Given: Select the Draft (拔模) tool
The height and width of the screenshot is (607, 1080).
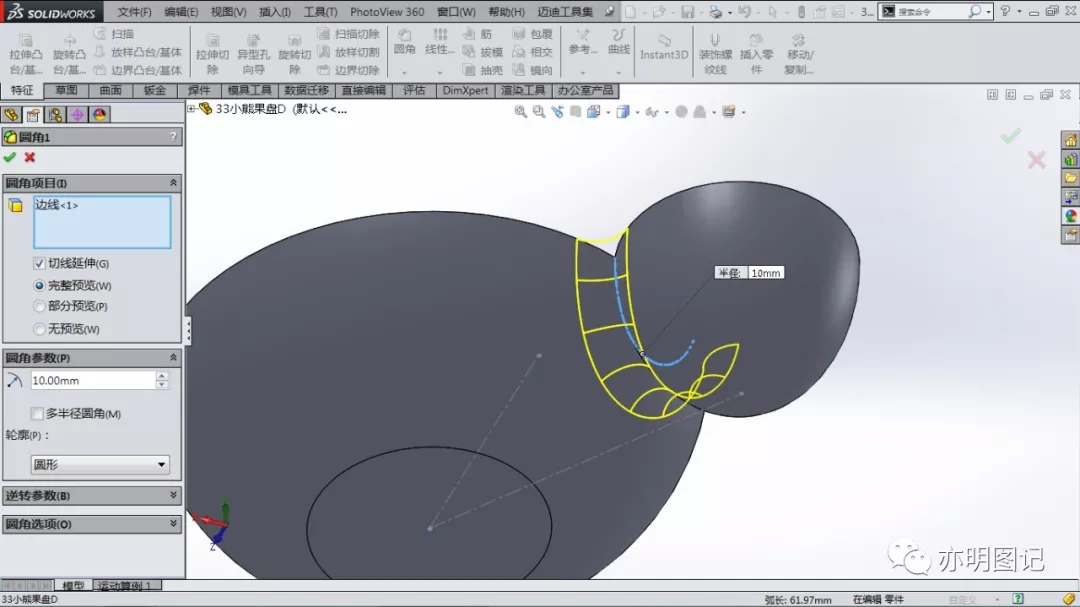Looking at the screenshot, I should (x=483, y=52).
